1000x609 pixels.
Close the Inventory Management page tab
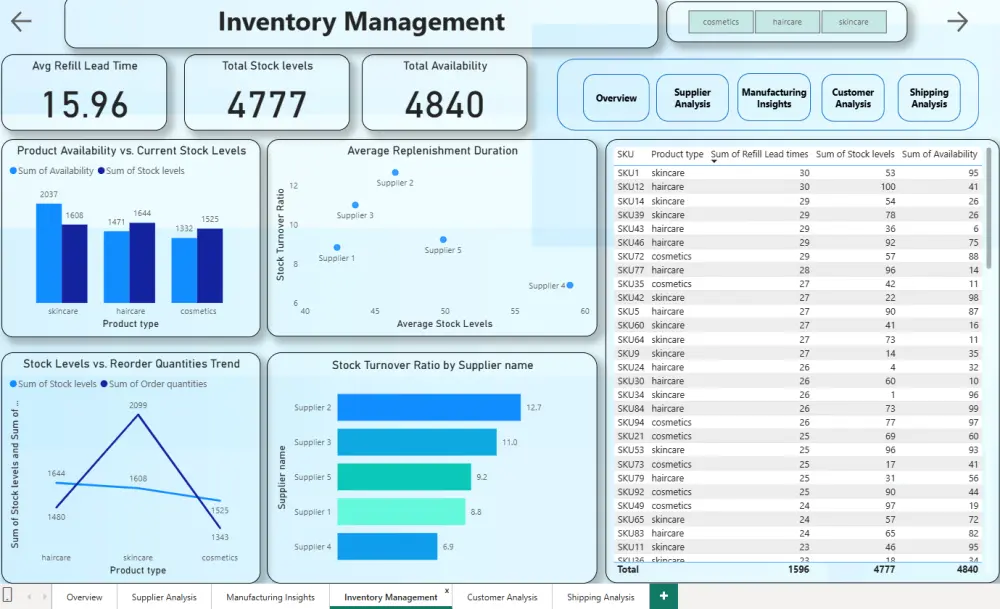tap(447, 591)
